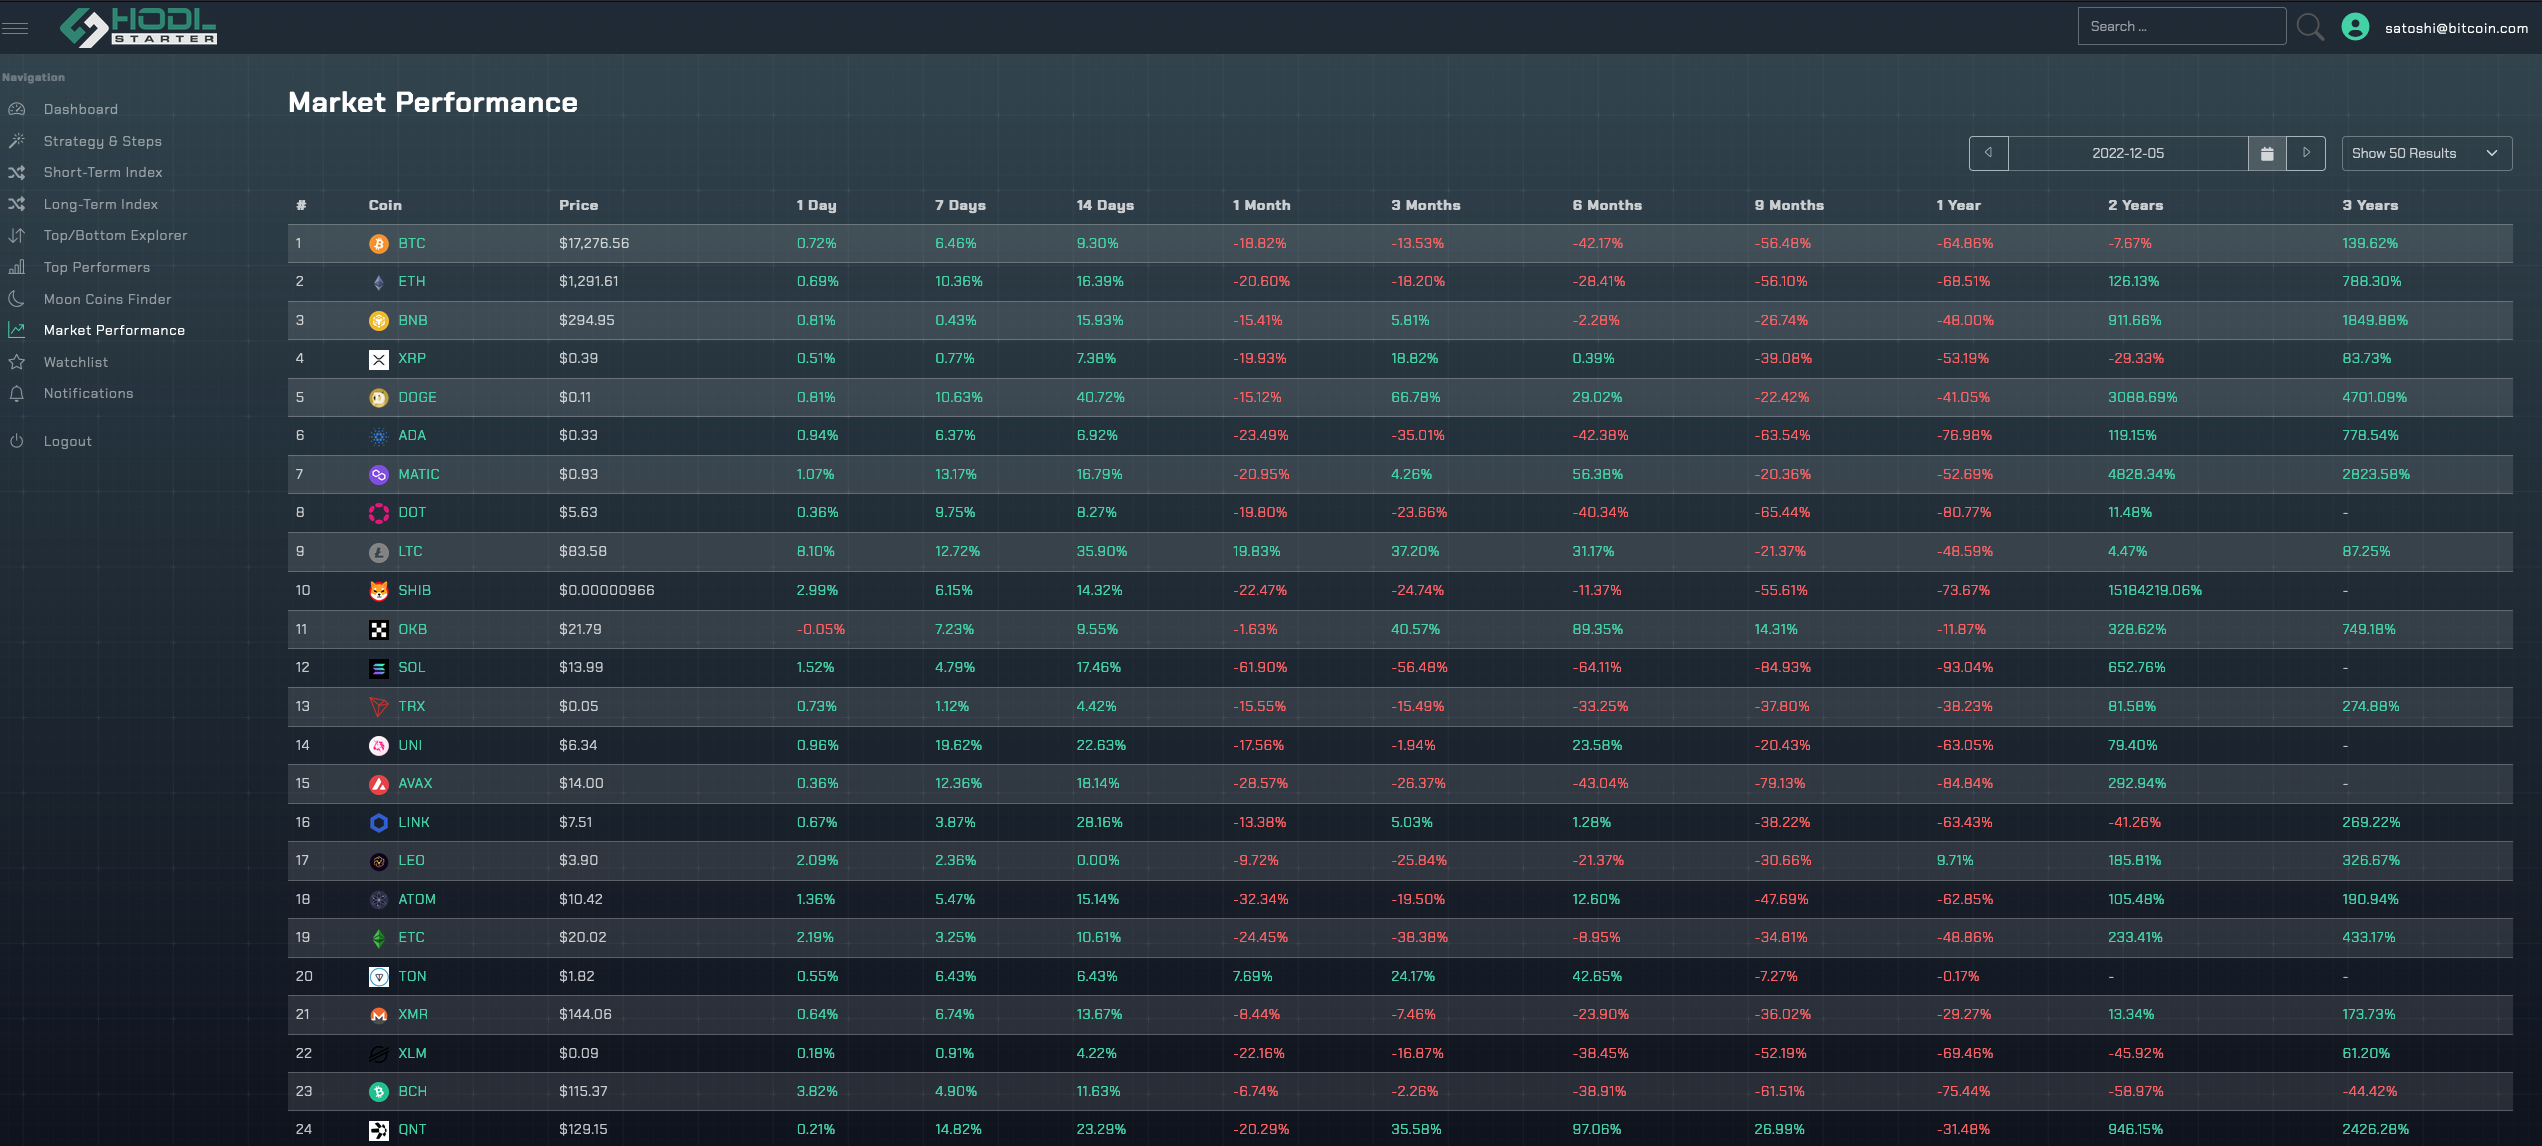Open Dashboard in navigation
2542x1146 pixels.
81,109
